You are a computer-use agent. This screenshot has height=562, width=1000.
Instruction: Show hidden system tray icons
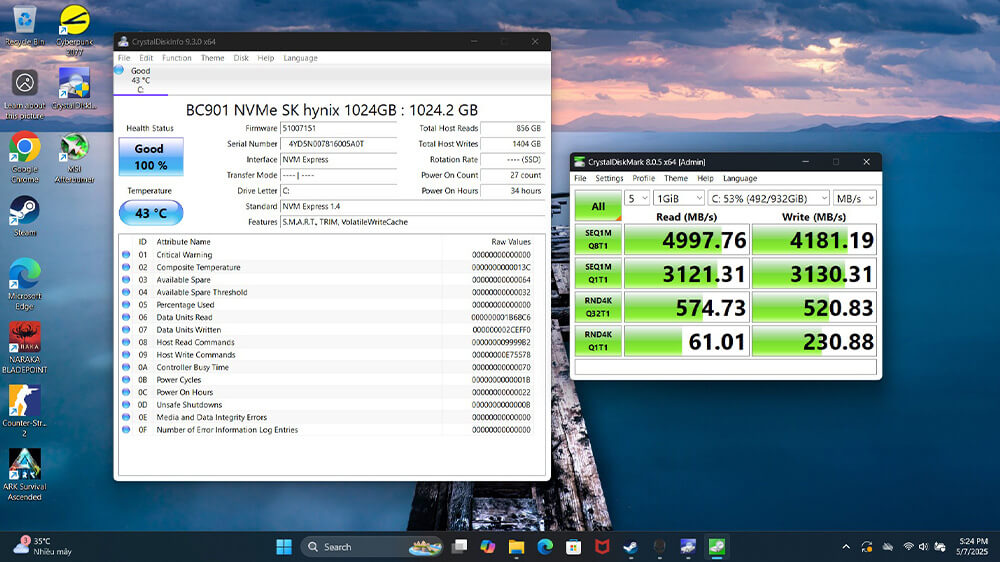click(x=846, y=547)
